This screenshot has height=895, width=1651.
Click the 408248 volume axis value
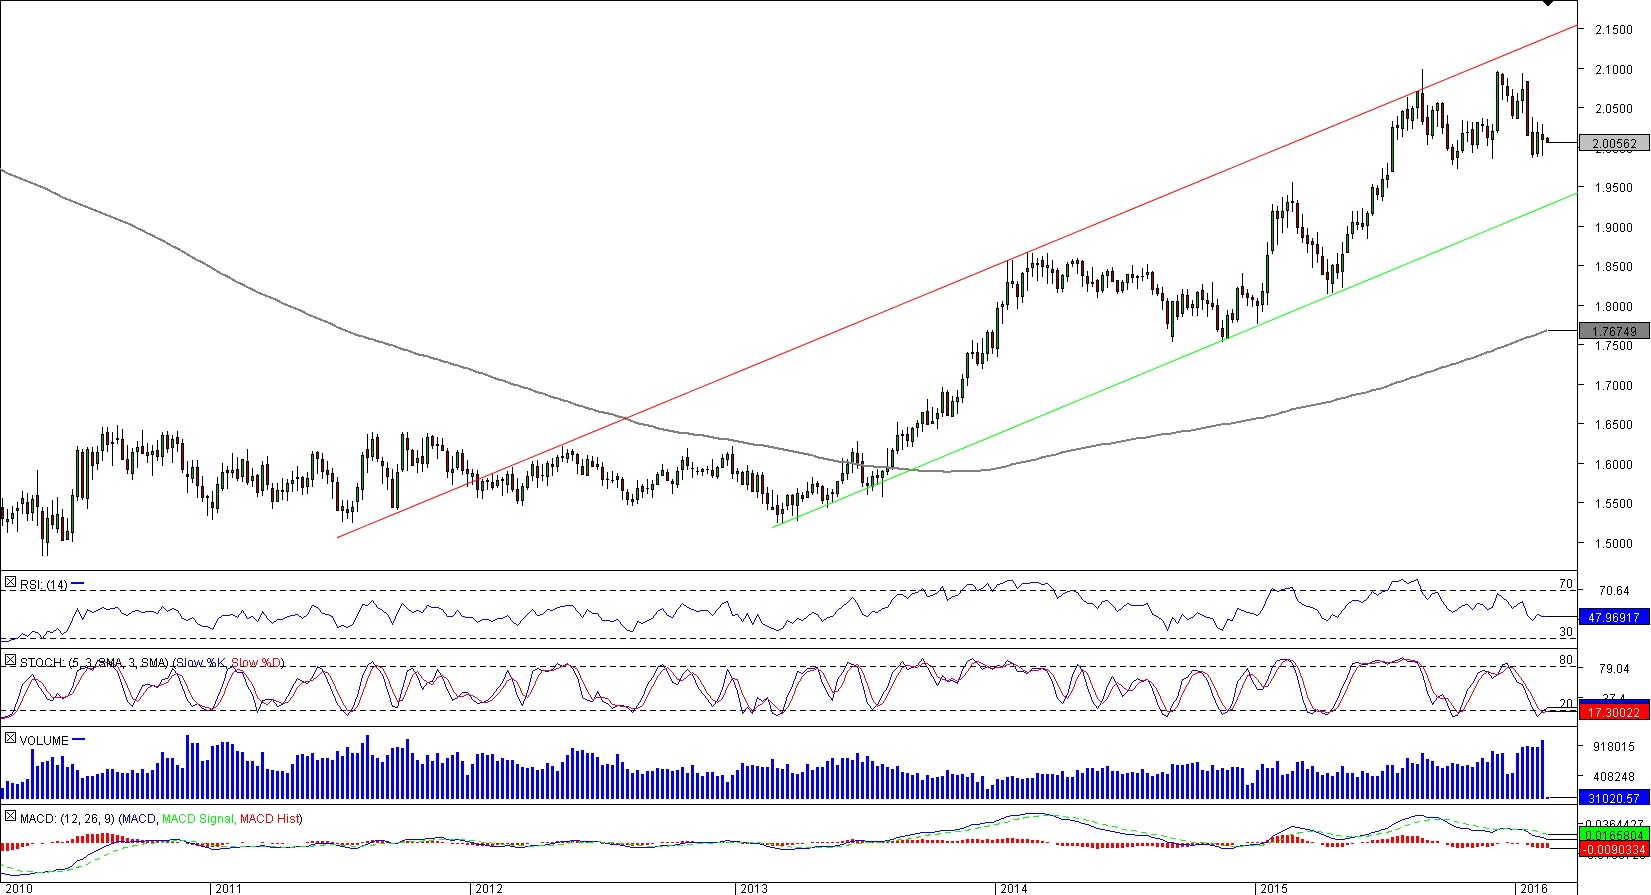[x=1614, y=776]
